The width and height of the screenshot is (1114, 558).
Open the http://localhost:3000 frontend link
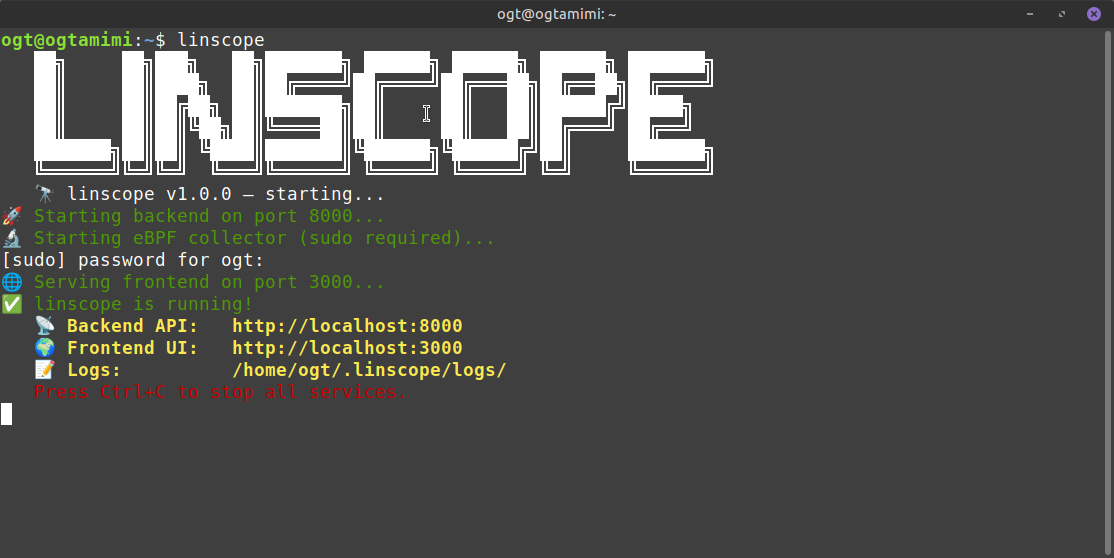point(347,348)
